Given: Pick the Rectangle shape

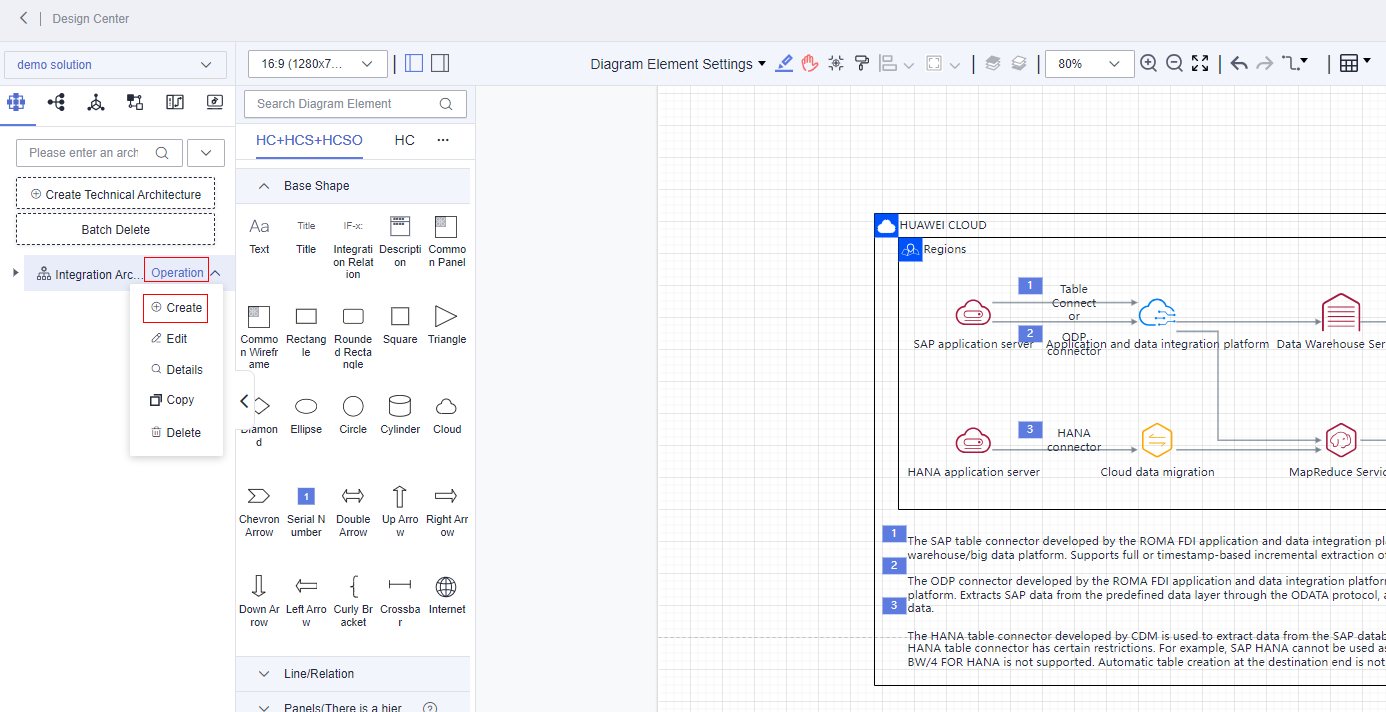Looking at the screenshot, I should coord(306,330).
